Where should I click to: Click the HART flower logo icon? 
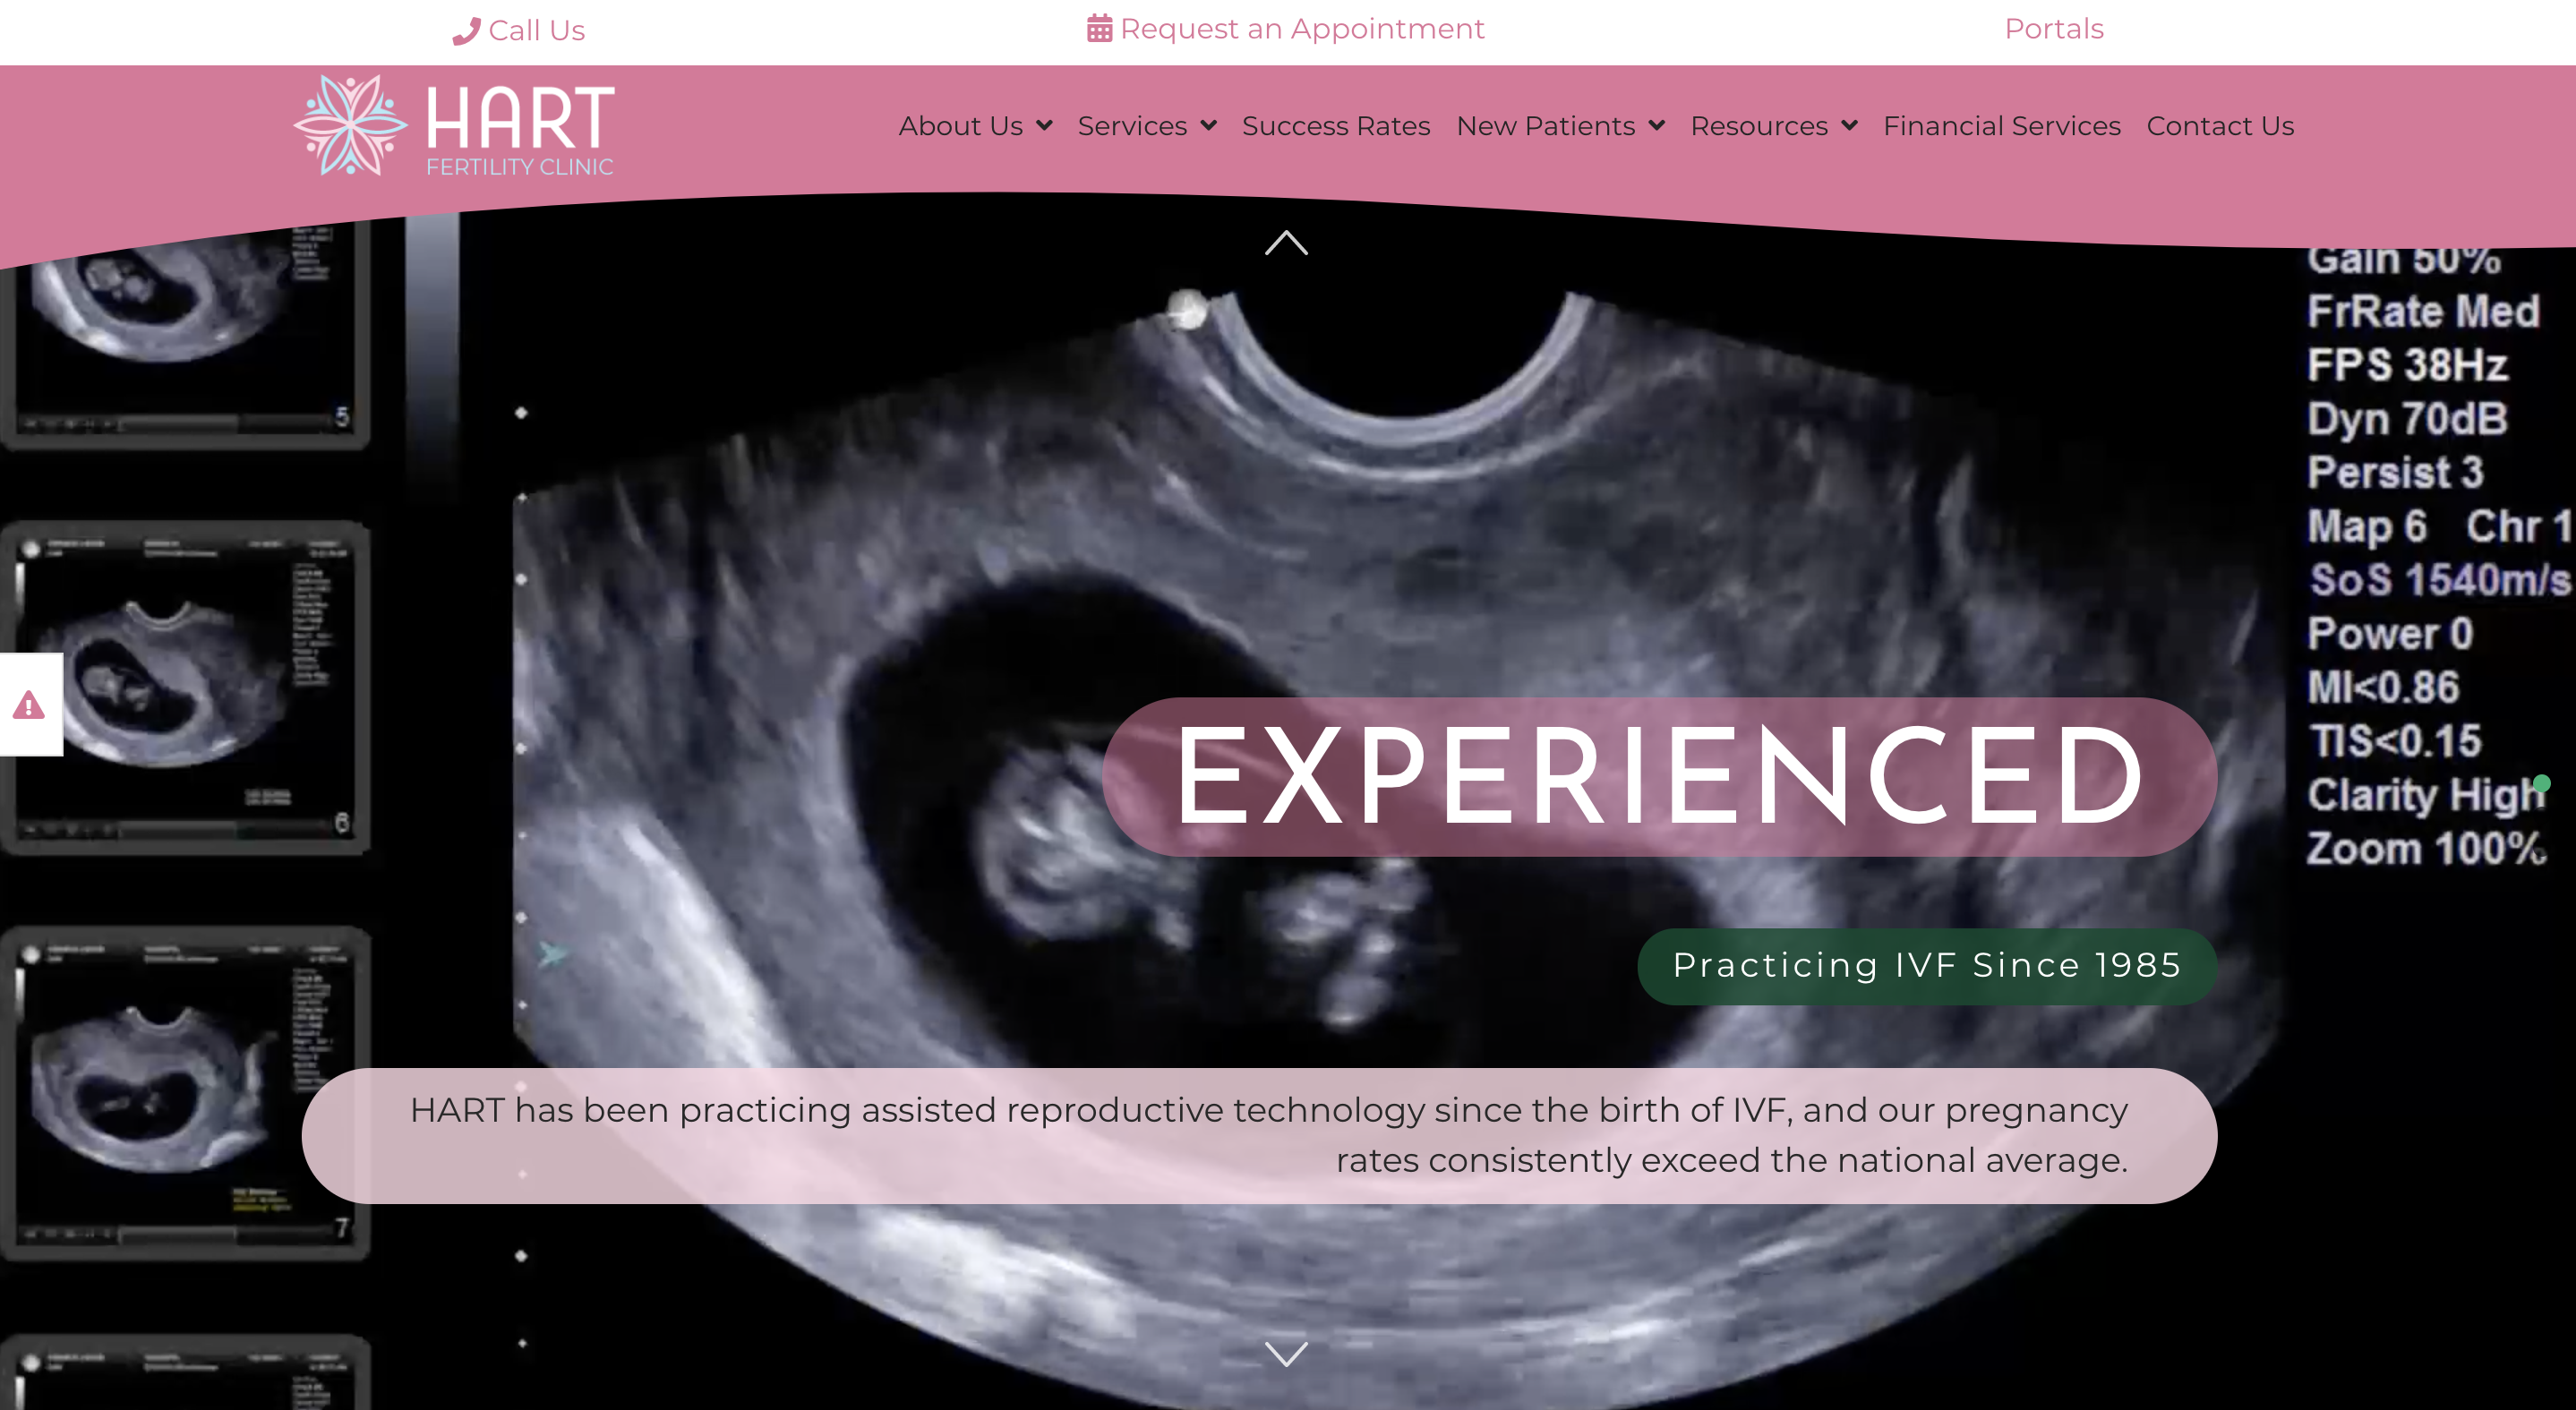350,125
